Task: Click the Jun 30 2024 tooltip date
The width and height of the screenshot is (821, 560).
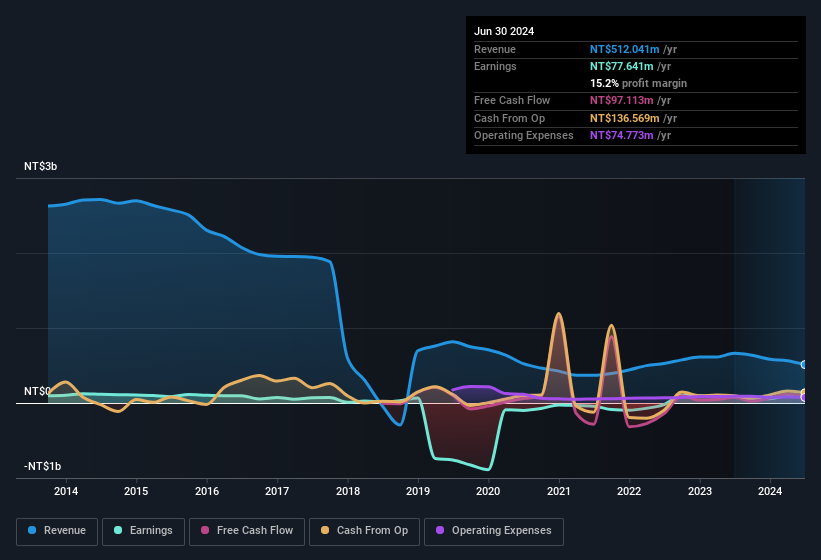Action: point(504,31)
